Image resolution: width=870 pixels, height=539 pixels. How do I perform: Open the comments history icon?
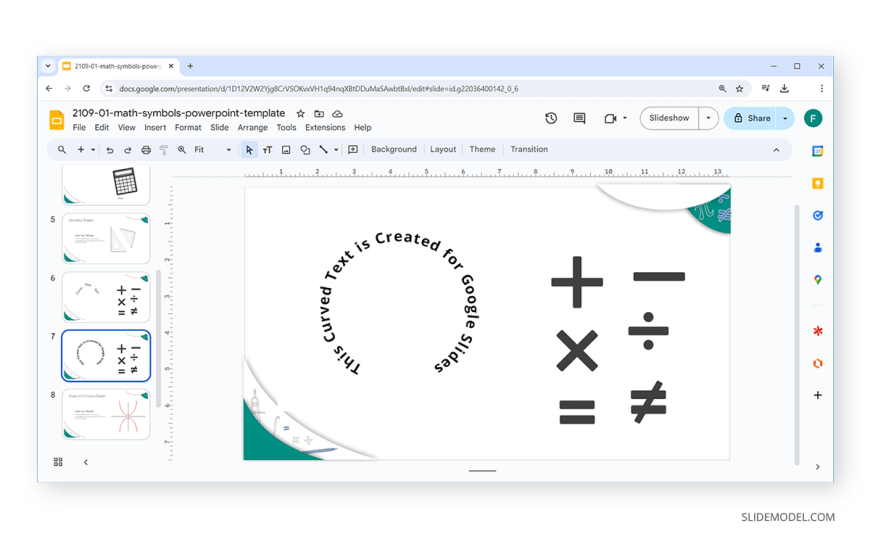[579, 118]
